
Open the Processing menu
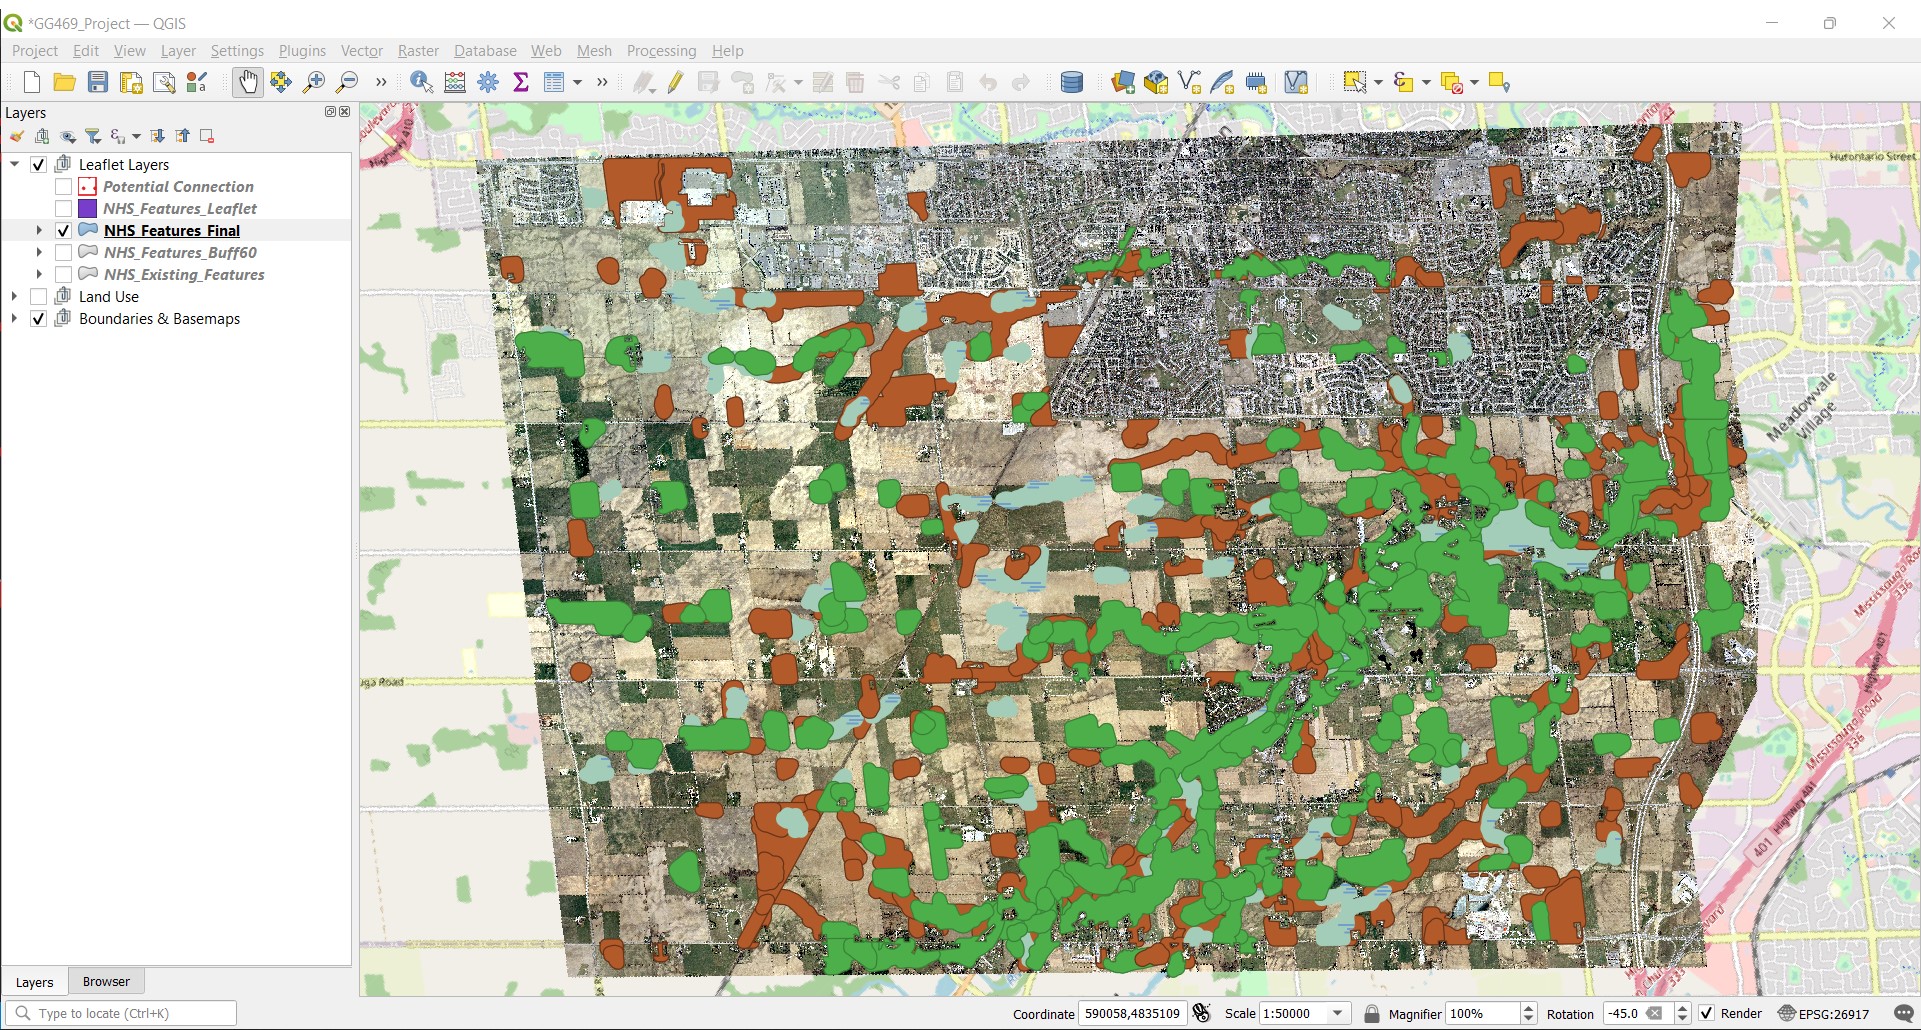(661, 51)
